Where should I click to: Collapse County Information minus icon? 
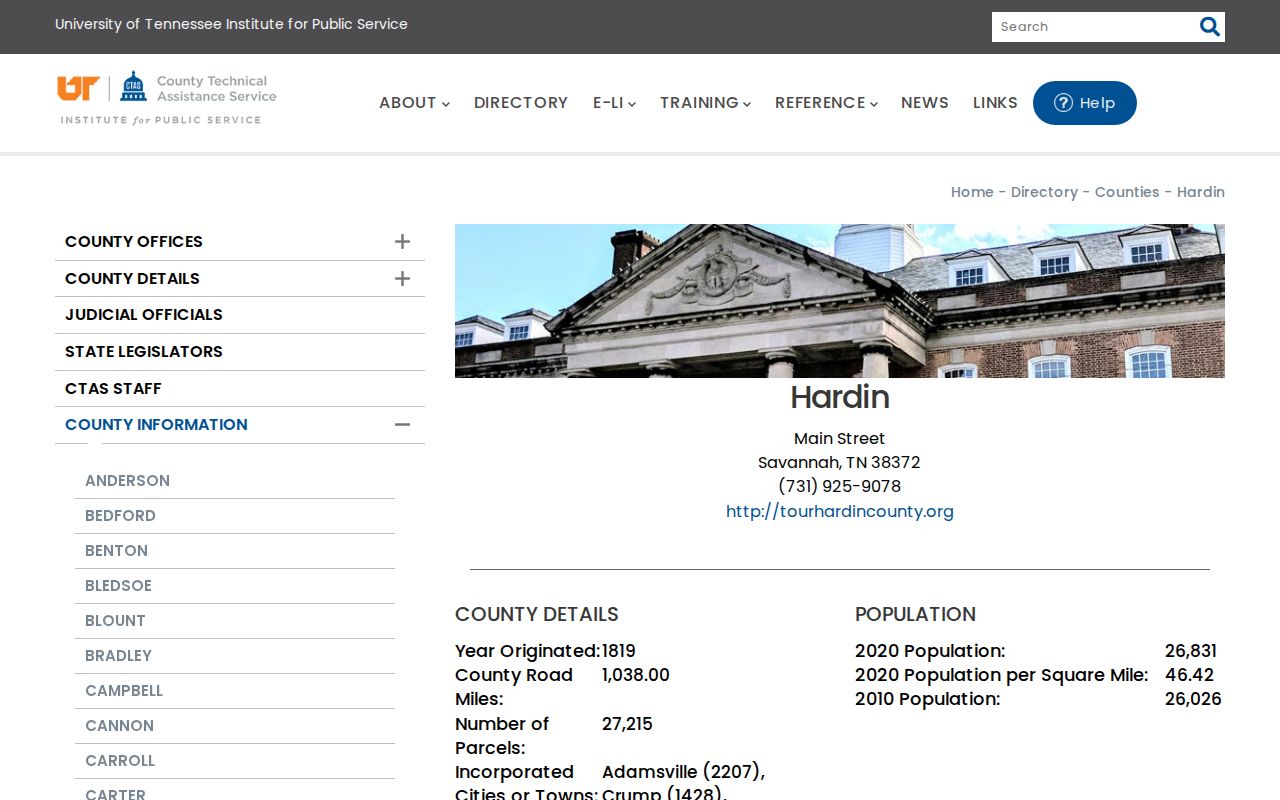coord(402,424)
